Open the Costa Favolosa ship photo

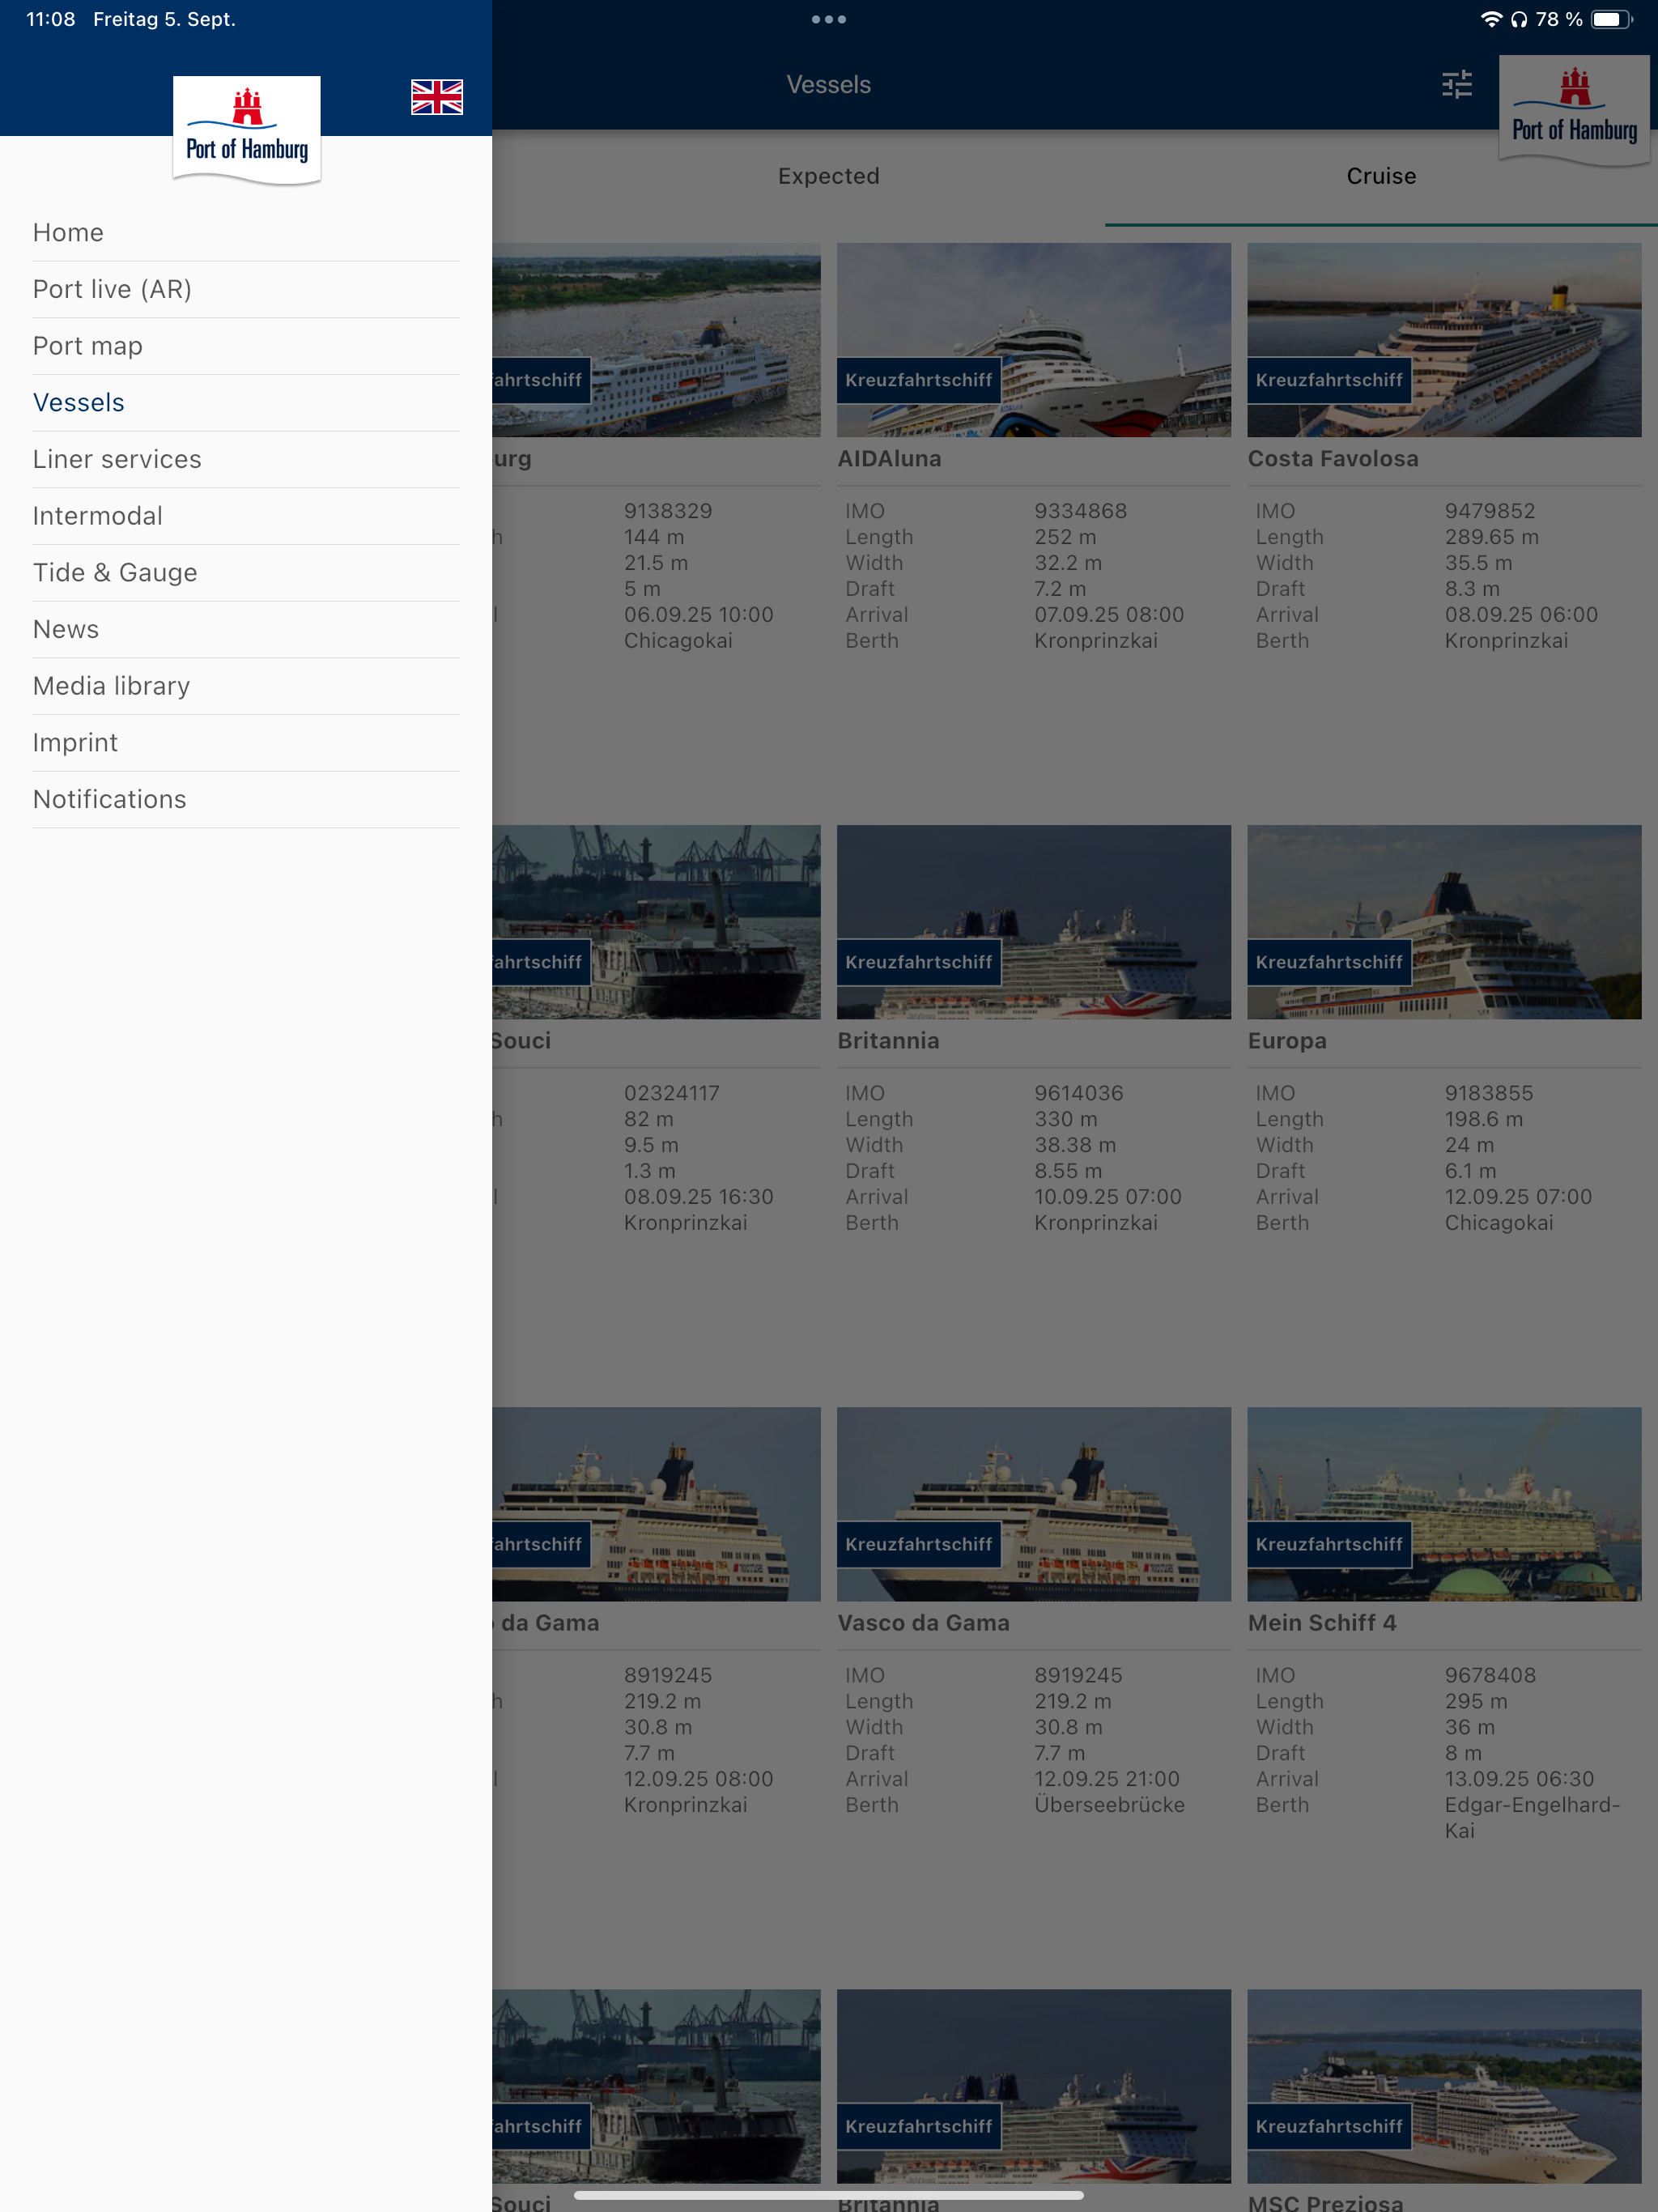coord(1444,340)
